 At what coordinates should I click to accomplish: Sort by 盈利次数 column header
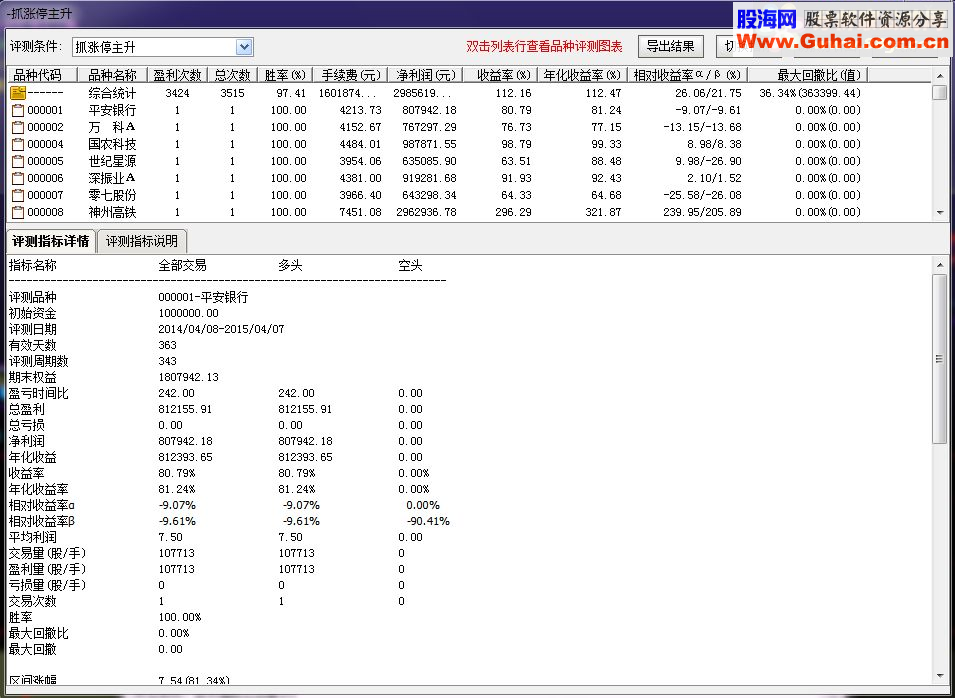[177, 75]
